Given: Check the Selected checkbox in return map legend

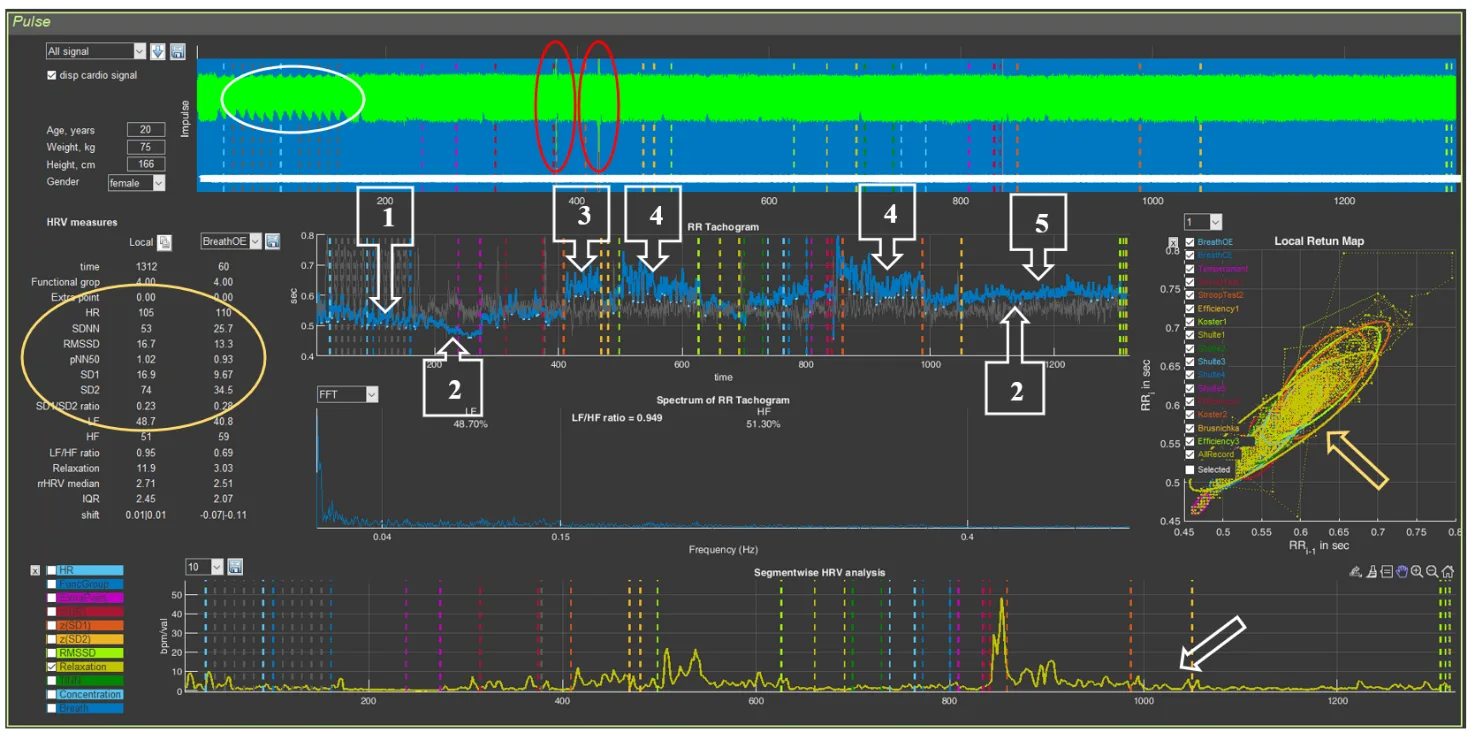Looking at the screenshot, I should click(x=1190, y=469).
